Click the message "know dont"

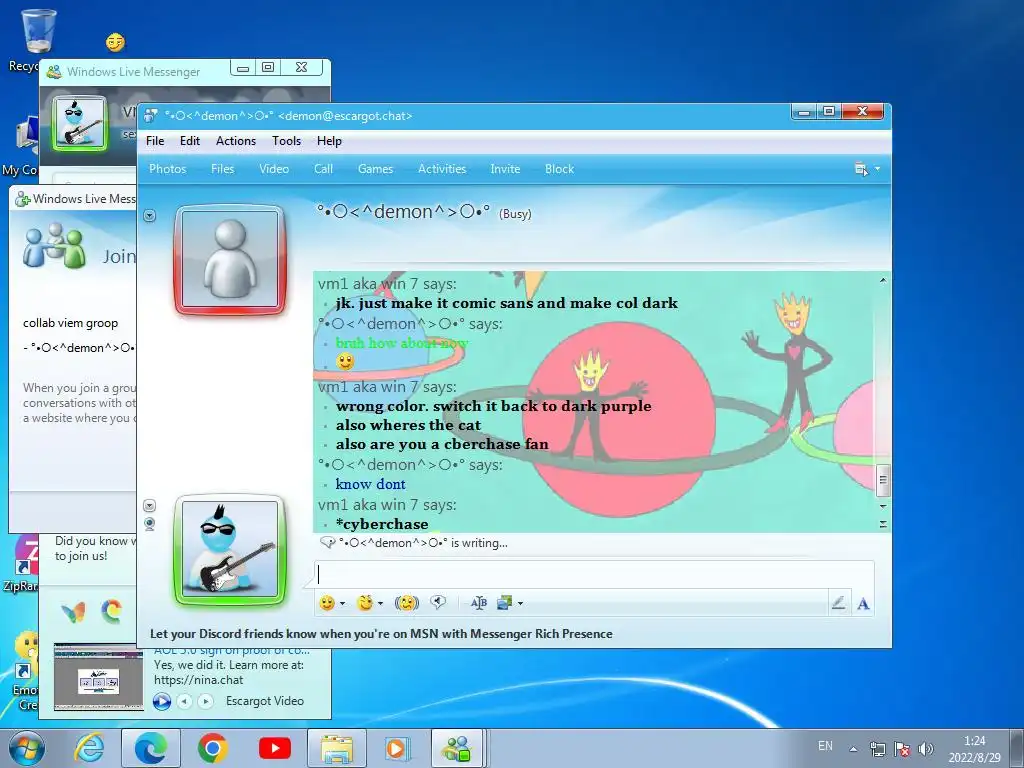(370, 484)
